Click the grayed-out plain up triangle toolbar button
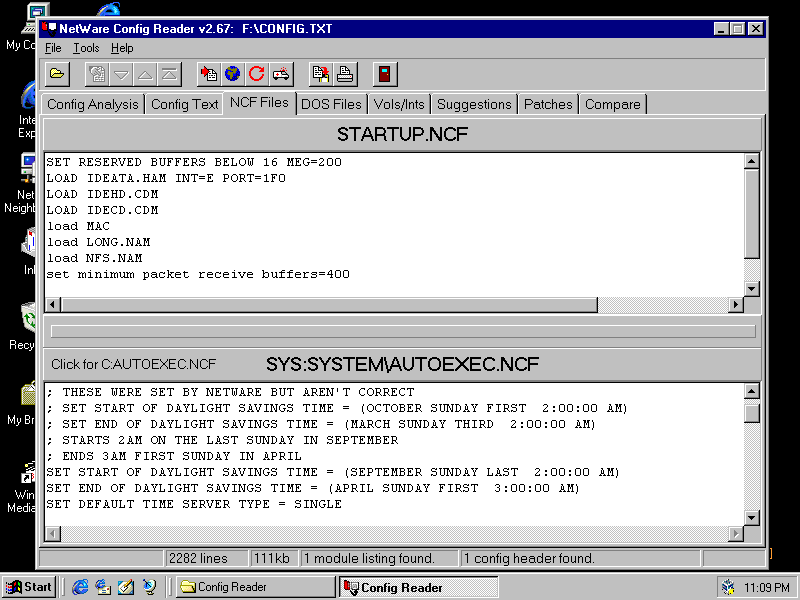Viewport: 800px width, 600px height. coord(145,74)
